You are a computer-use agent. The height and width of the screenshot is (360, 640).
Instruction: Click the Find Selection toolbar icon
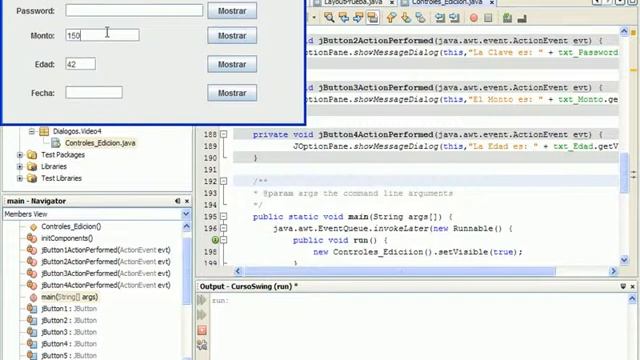click(x=329, y=18)
